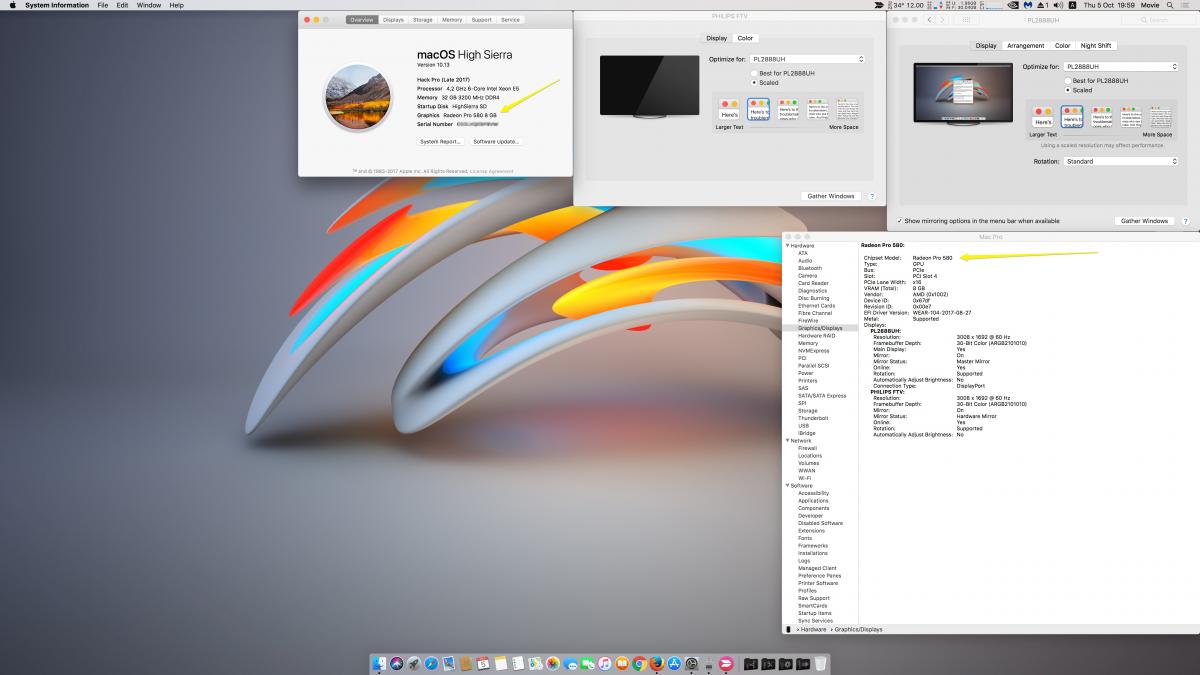The height and width of the screenshot is (675, 1200).
Task: Choose Larger Text scaling thumbnail in PL2888UH window
Action: pyautogui.click(x=1044, y=117)
